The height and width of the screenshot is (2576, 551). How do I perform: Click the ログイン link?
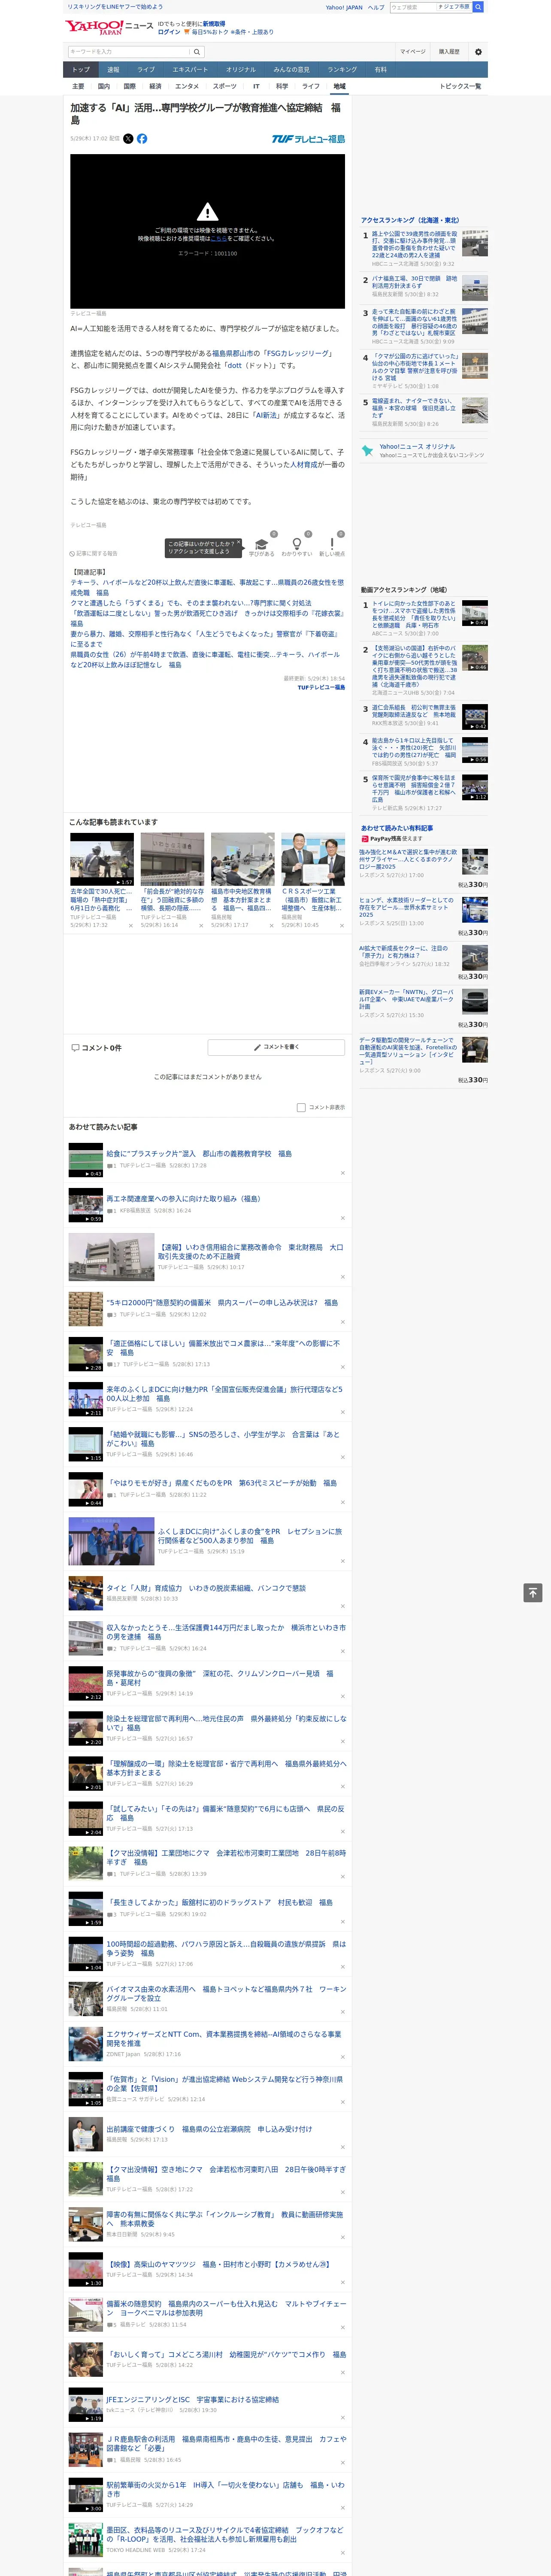pos(169,32)
